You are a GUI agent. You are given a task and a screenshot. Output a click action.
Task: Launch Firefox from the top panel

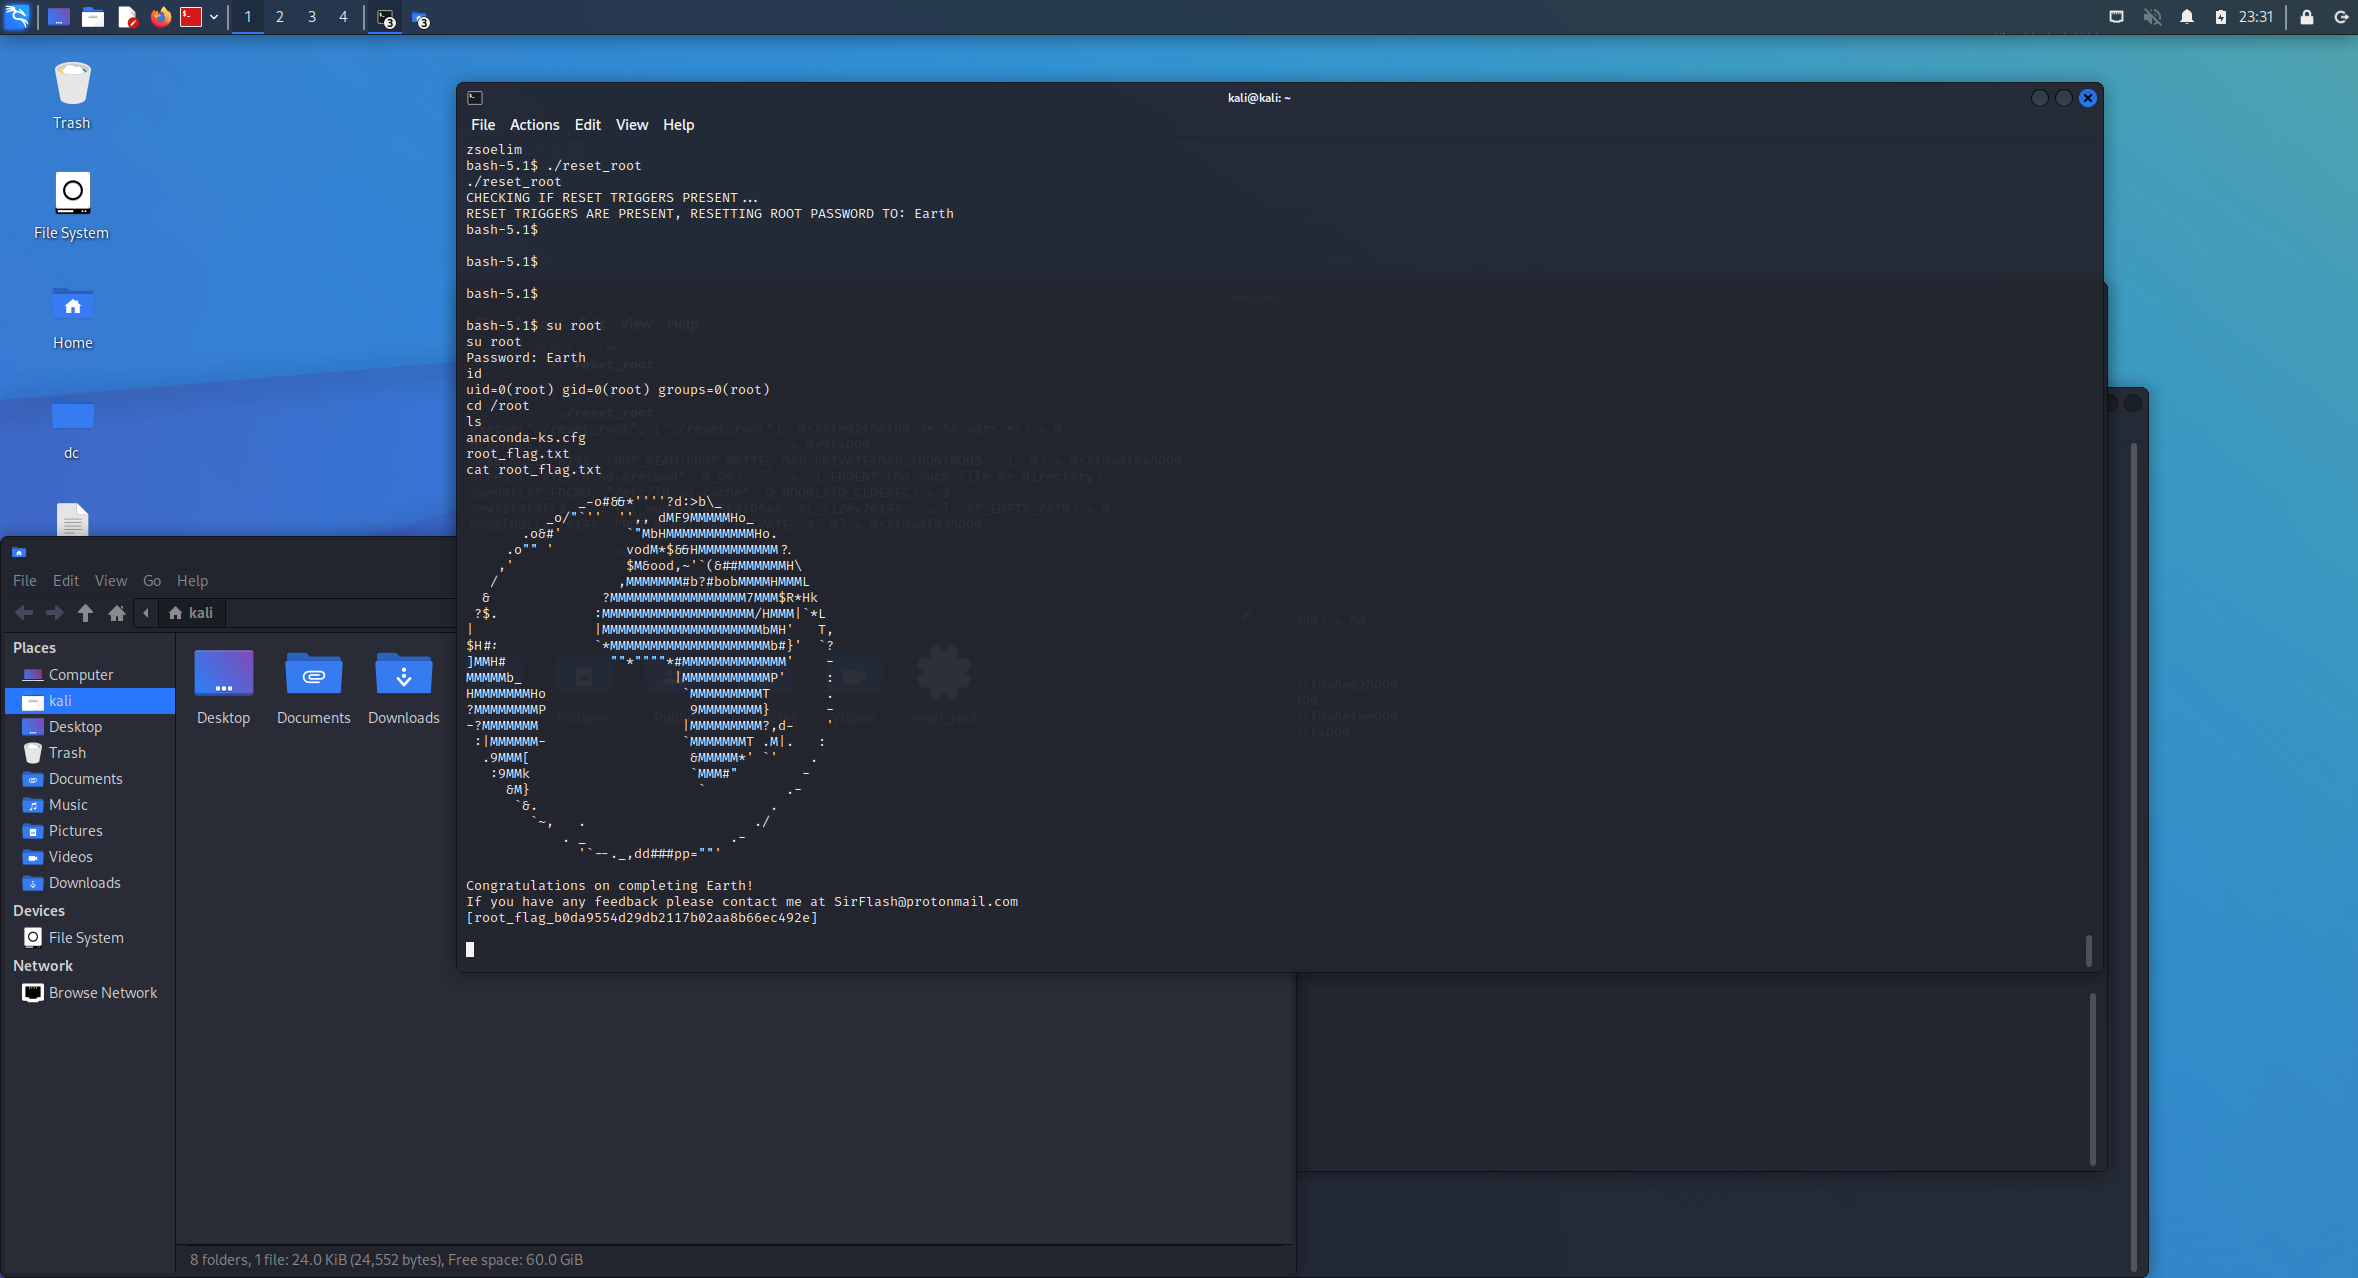(x=160, y=17)
